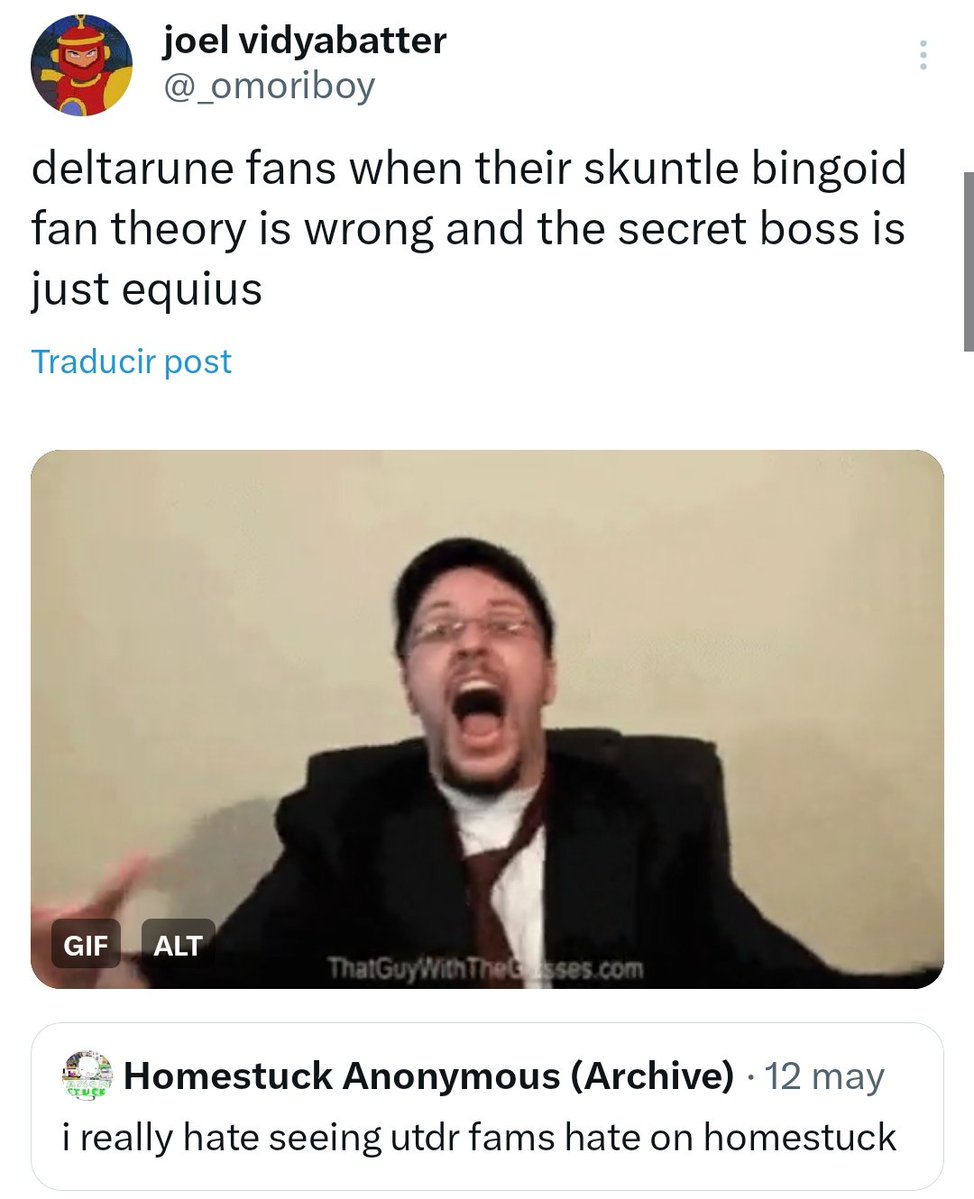
Task: Open the three-dot more options menu
Action: 924,55
